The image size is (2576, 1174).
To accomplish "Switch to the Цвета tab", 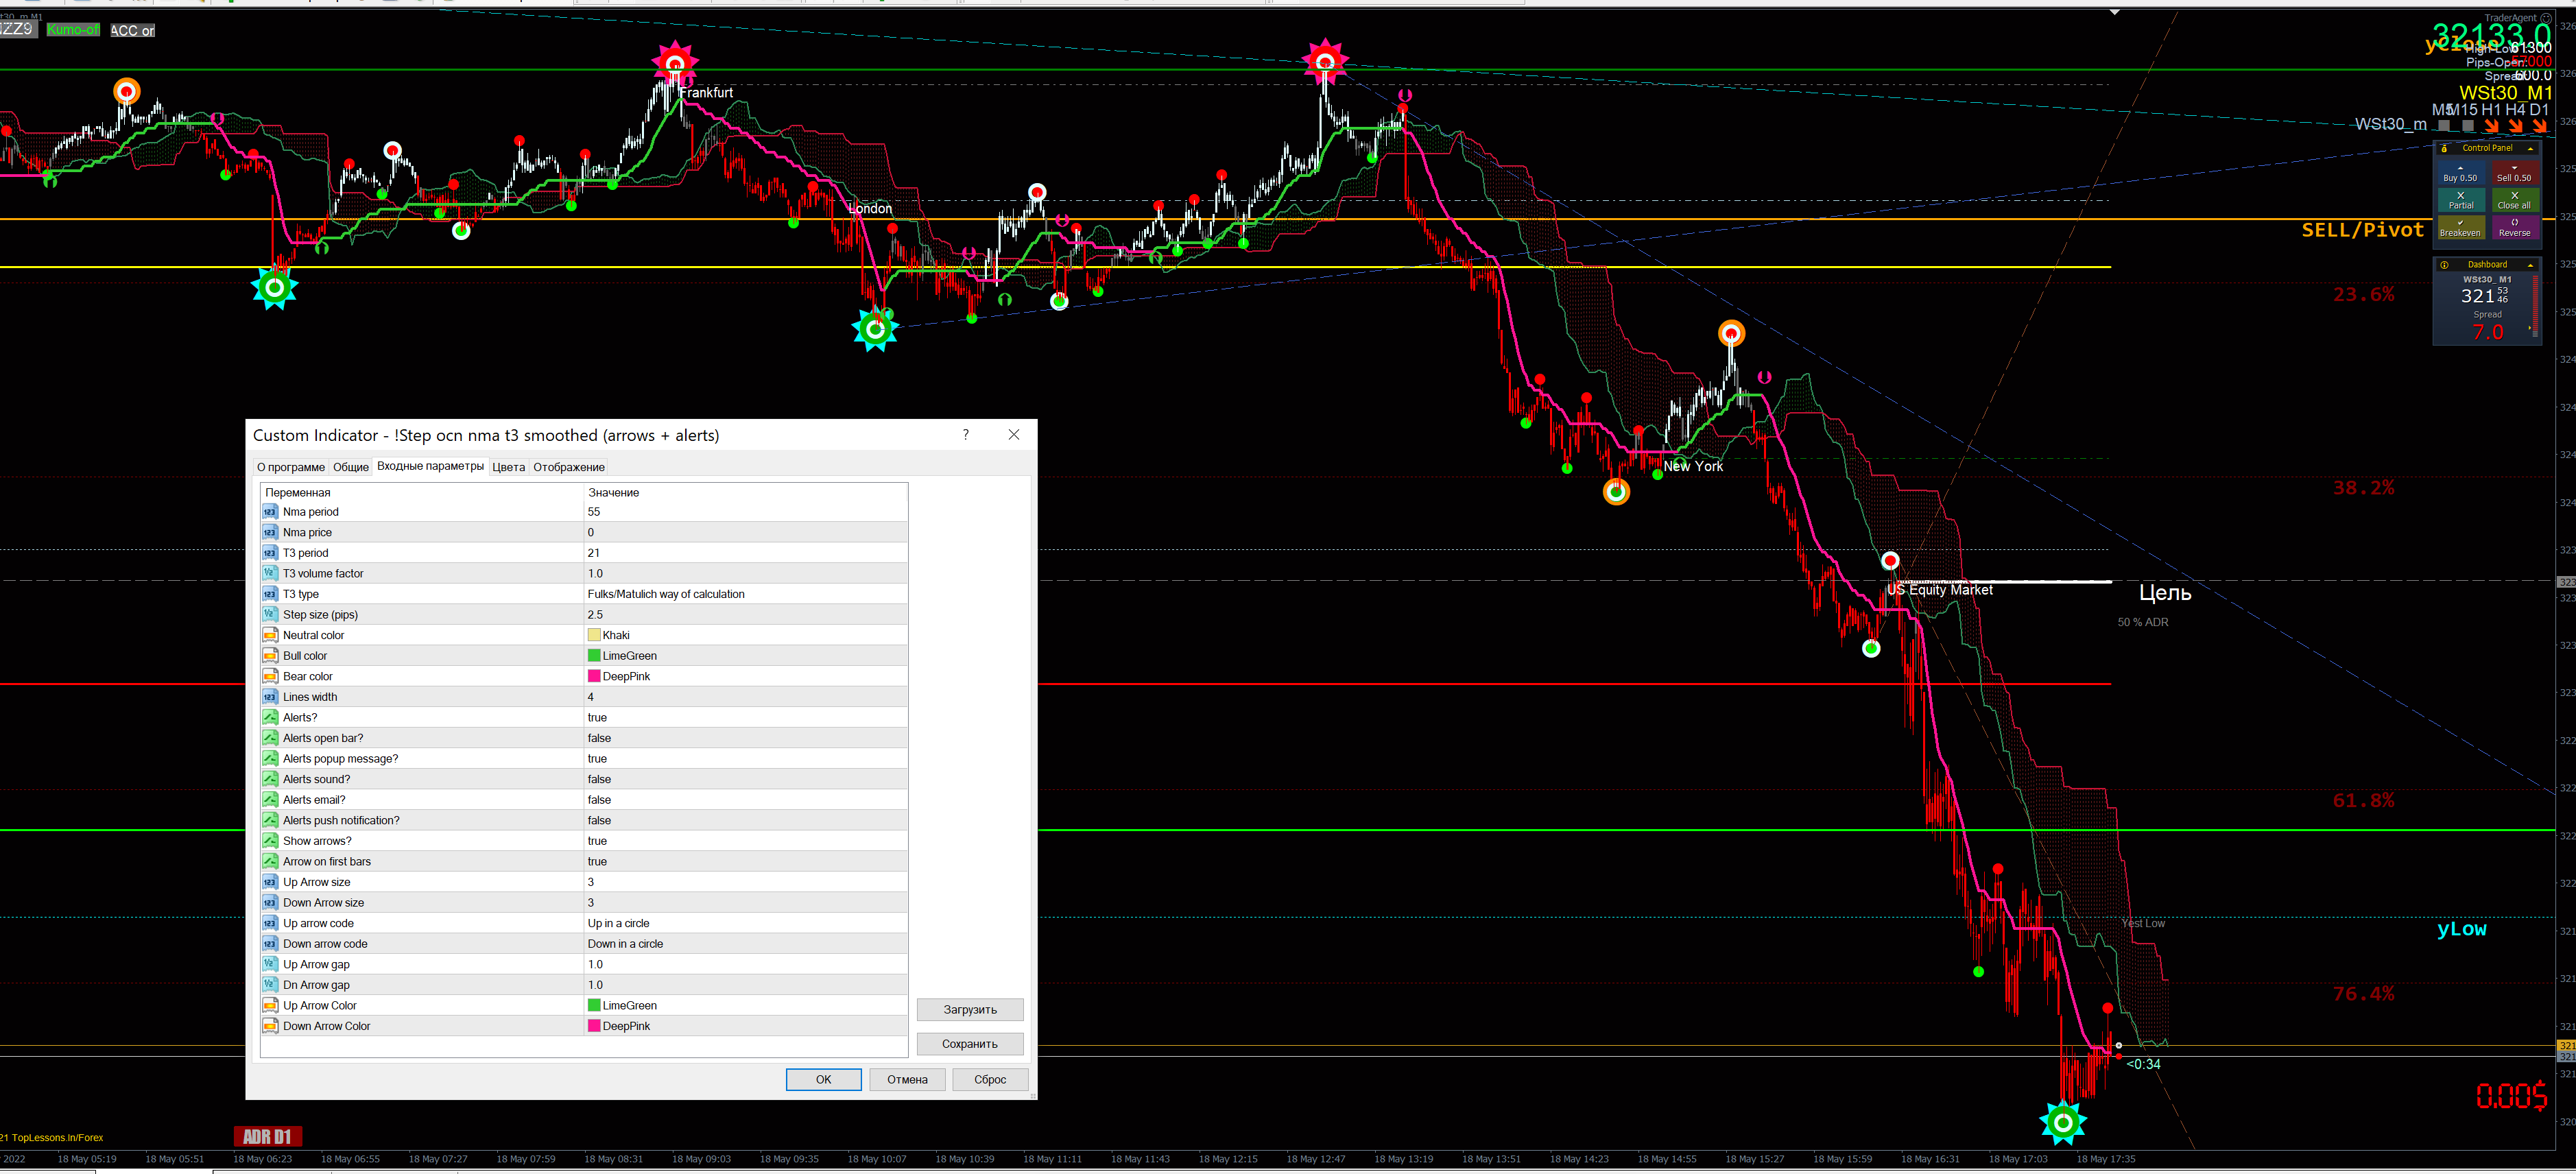I will (508, 467).
